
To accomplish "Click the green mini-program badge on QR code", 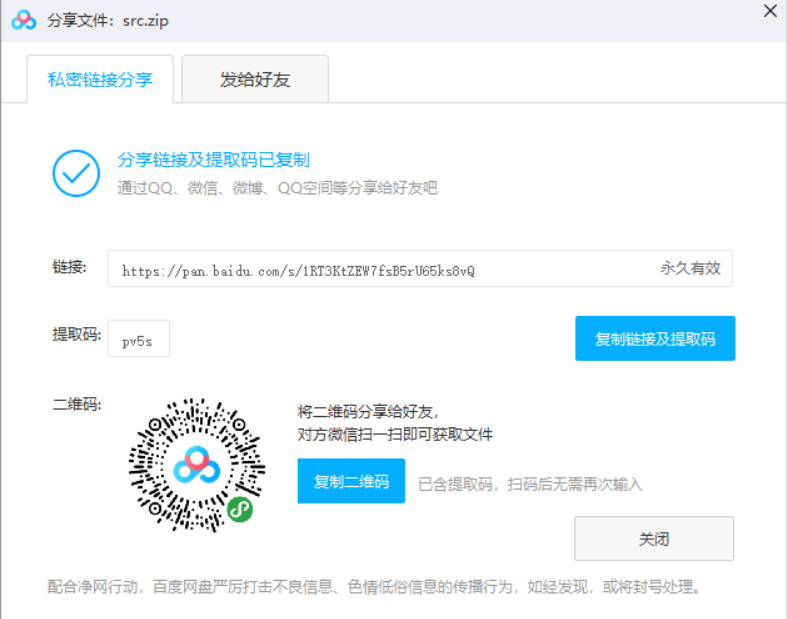I will click(240, 510).
